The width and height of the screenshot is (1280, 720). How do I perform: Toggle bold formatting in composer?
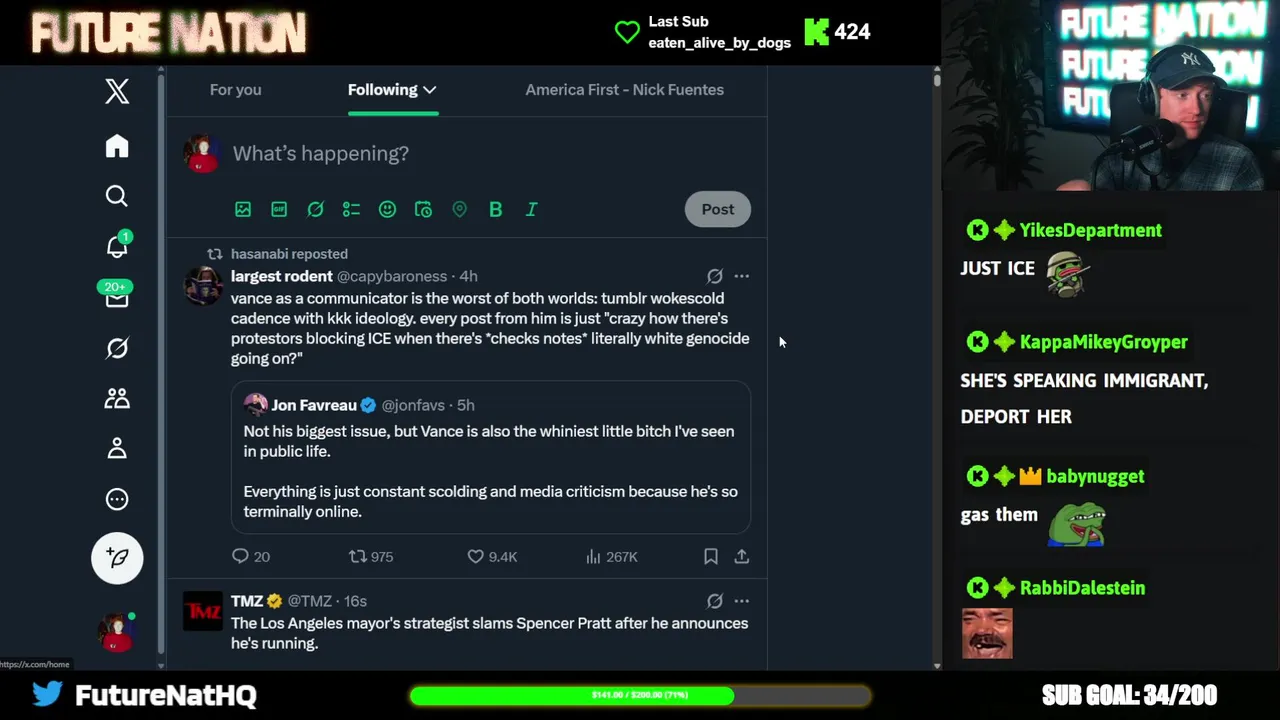495,209
